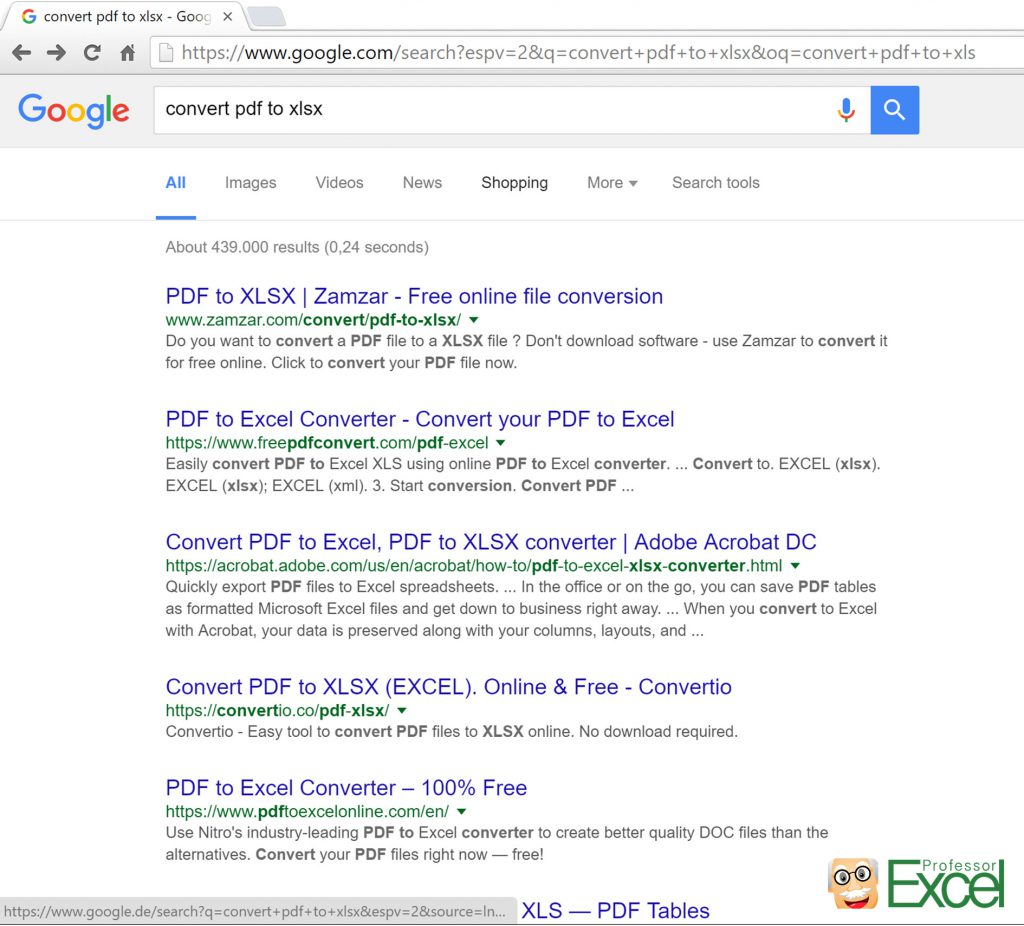This screenshot has height=926, width=1024.
Task: Expand arrow beside the freepdfconvert.com URL
Action: point(501,443)
